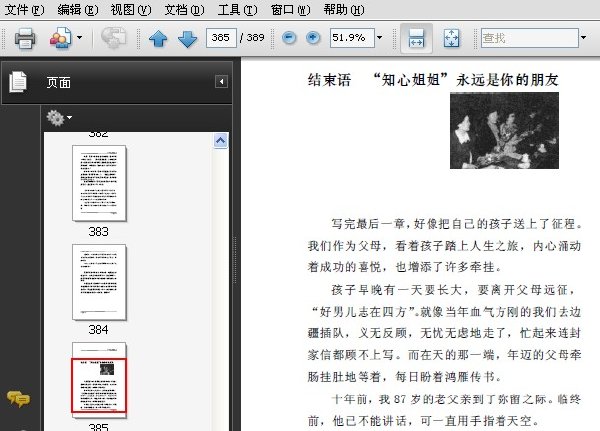
Task: Zoom in with the plus button
Action: 313,38
